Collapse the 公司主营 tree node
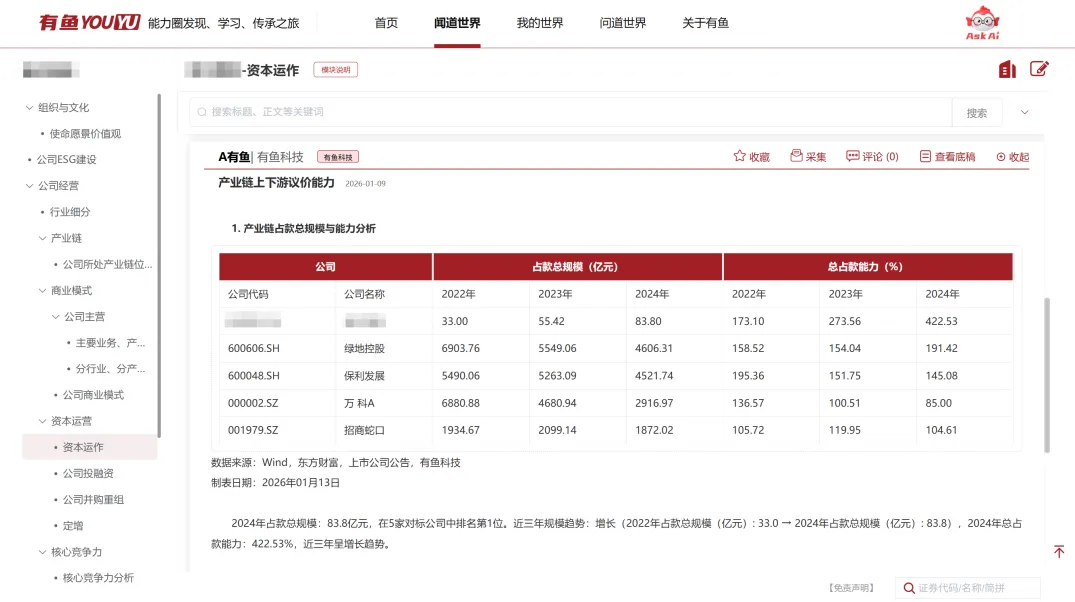The image size is (1075, 602). pos(55,317)
